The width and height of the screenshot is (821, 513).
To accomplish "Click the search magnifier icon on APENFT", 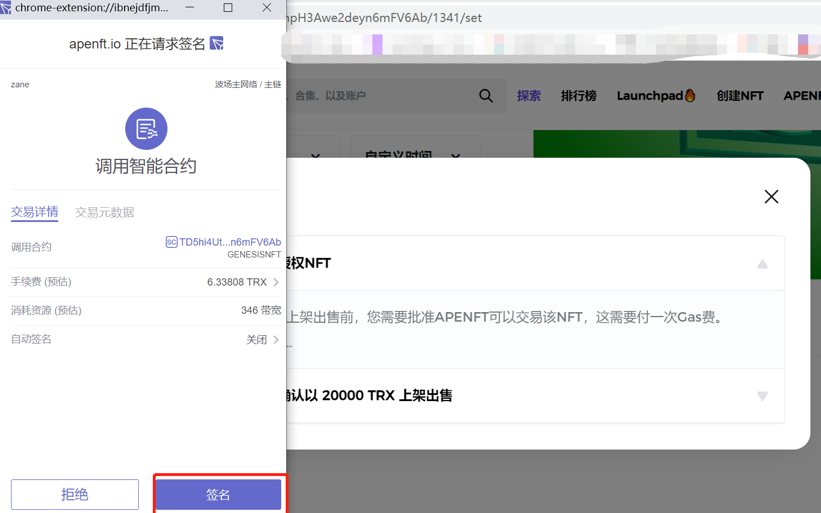I will coord(486,96).
